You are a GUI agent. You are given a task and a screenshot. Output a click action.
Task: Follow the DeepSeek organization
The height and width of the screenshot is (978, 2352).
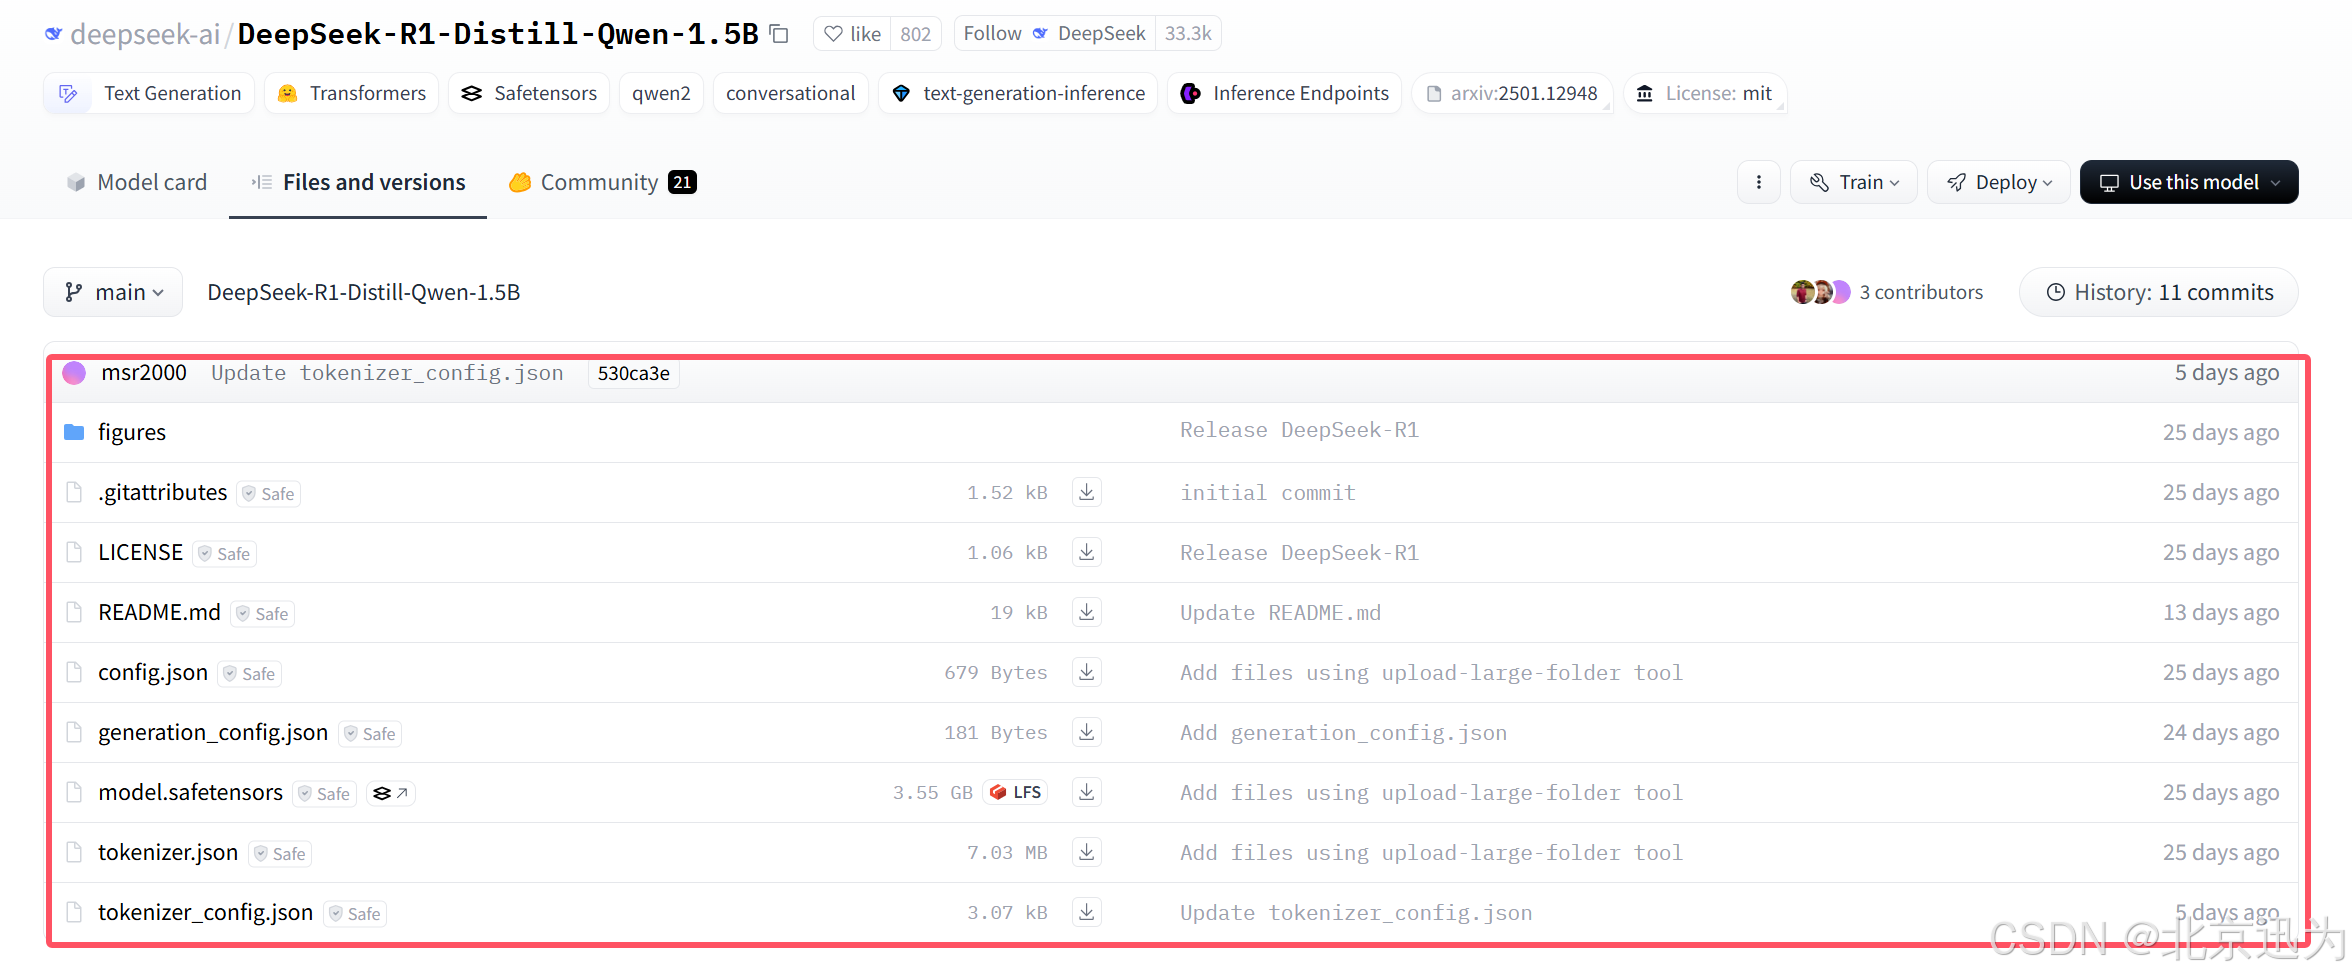(1054, 34)
